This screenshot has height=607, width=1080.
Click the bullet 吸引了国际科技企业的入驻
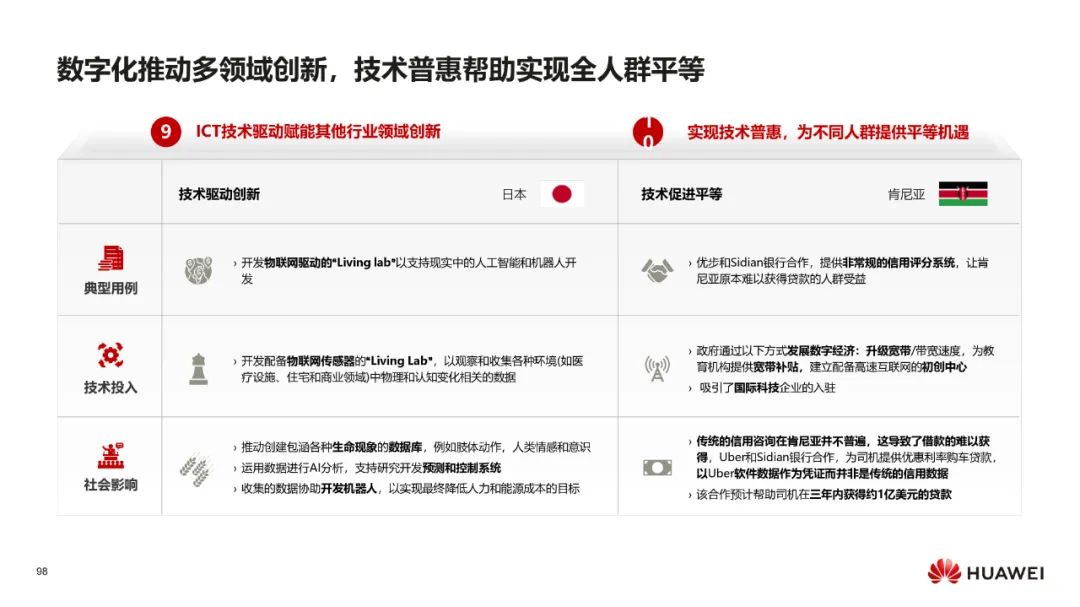(x=766, y=388)
